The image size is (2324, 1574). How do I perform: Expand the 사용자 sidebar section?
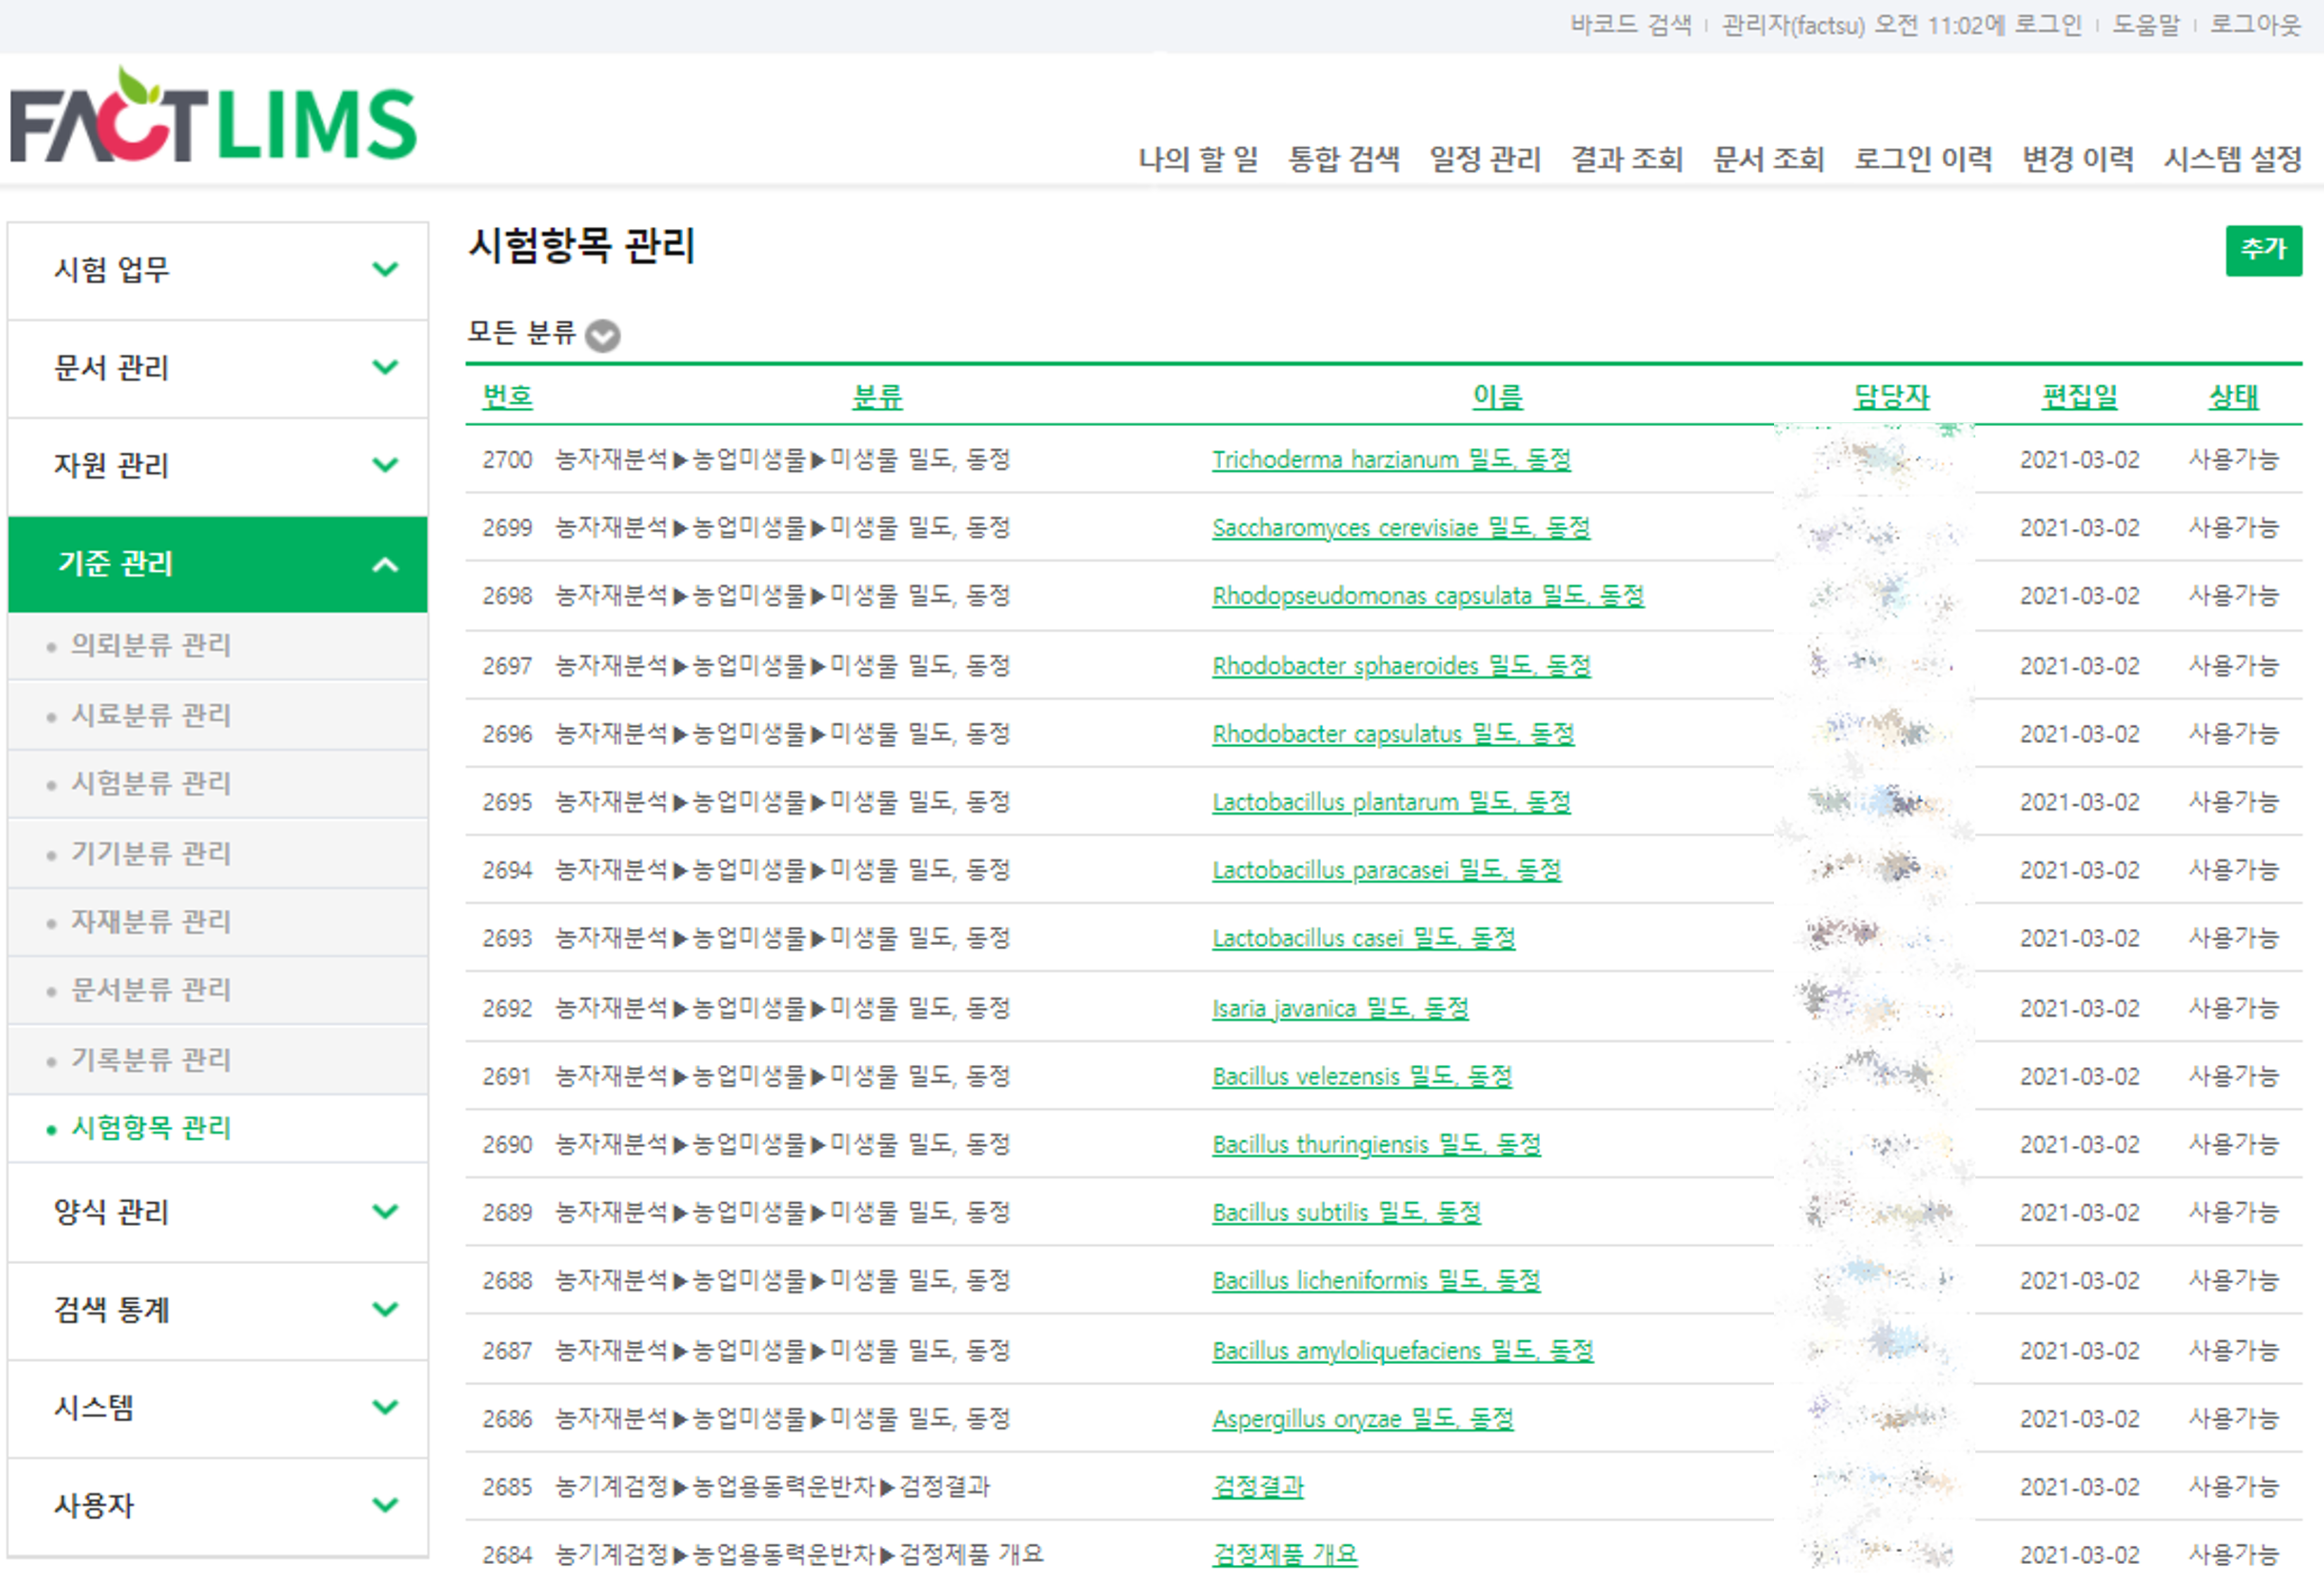coord(217,1506)
